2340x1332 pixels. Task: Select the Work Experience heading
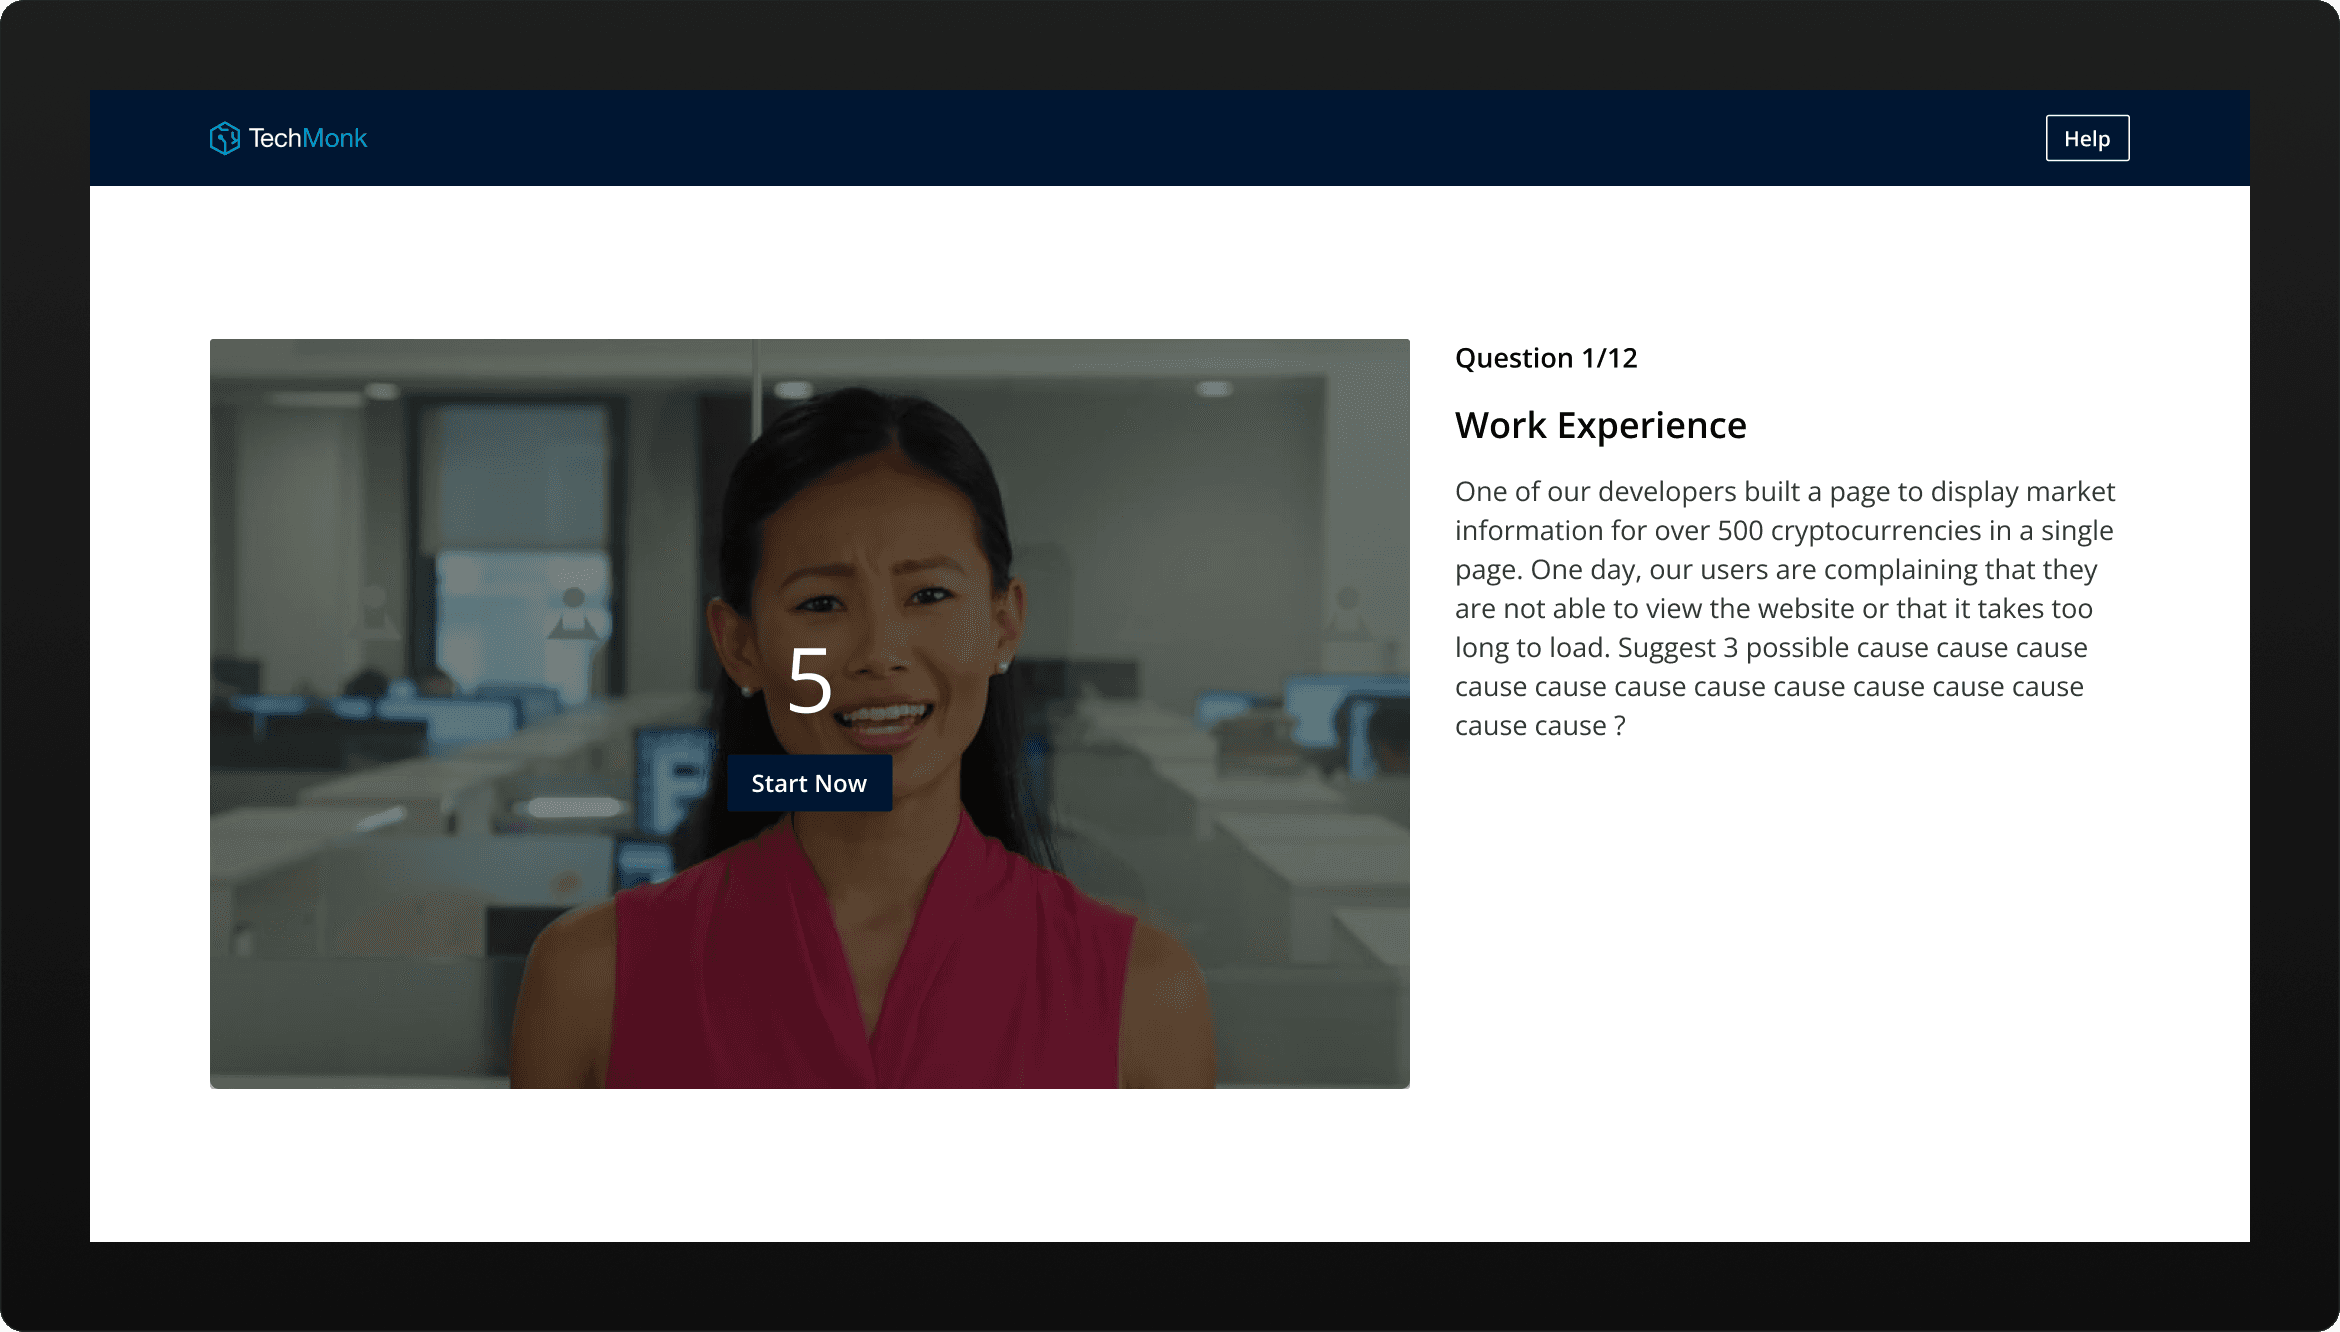(x=1600, y=426)
